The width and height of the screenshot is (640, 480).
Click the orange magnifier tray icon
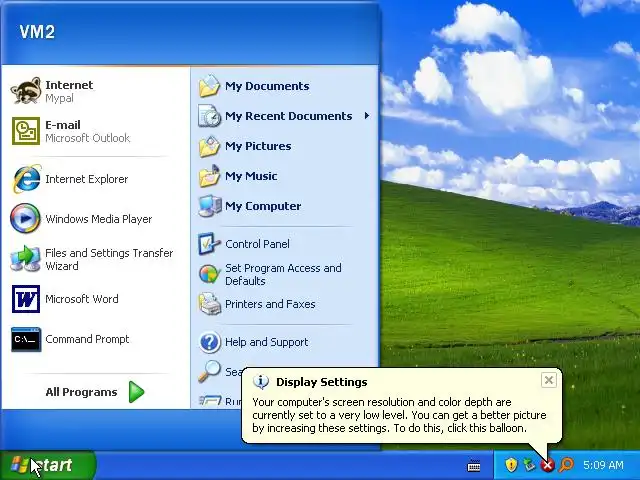click(x=566, y=464)
